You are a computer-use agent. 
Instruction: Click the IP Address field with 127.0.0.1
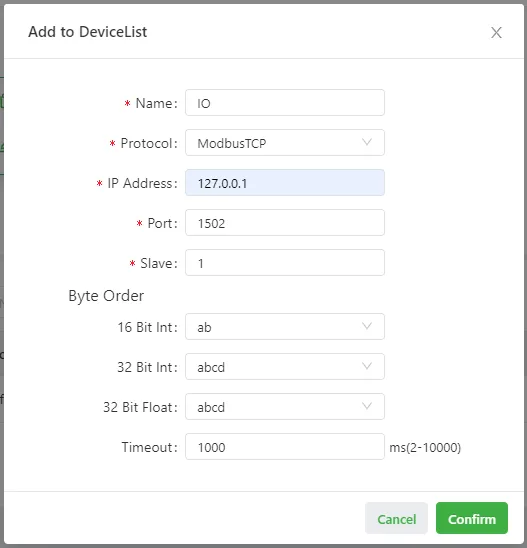coord(285,183)
